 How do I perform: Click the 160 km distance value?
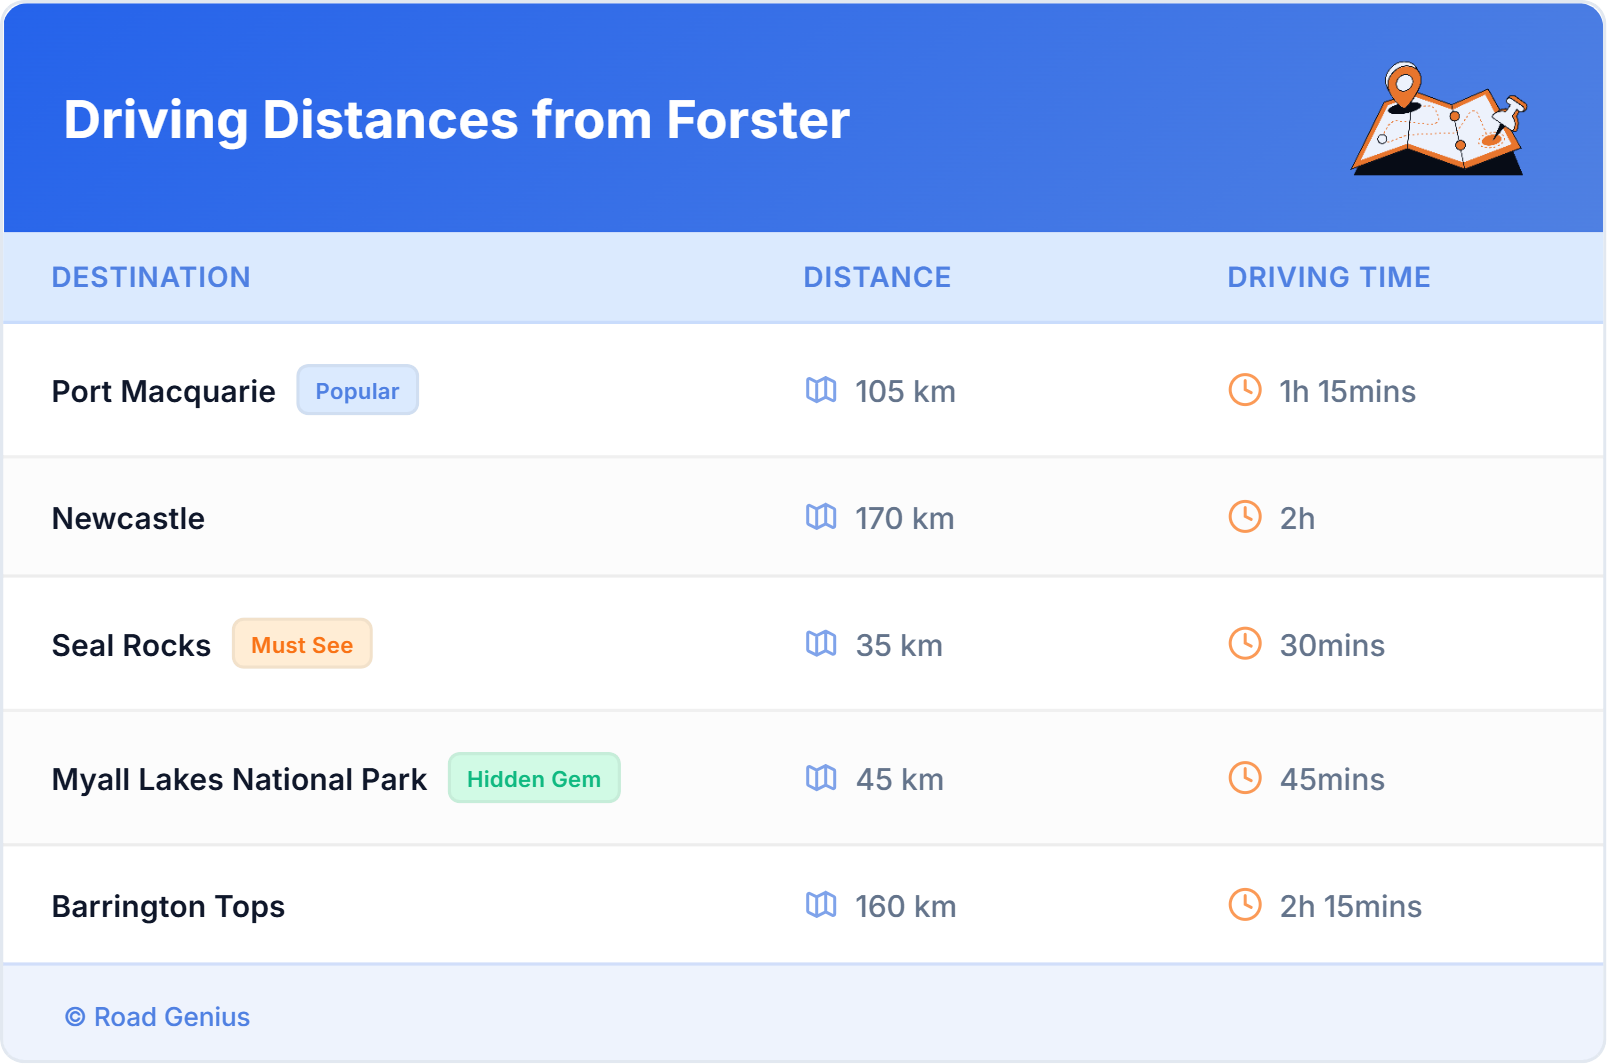click(x=905, y=906)
